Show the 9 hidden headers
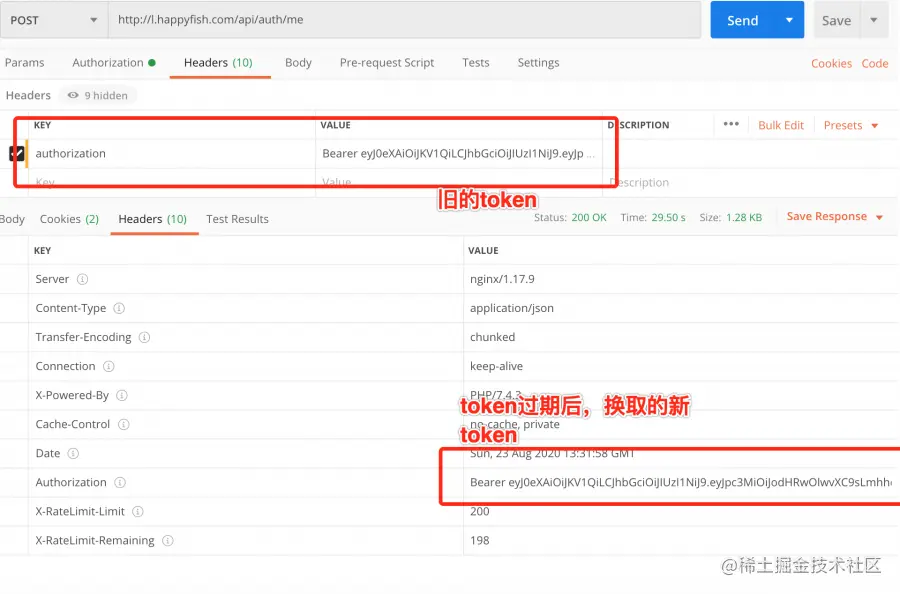Image resolution: width=900 pixels, height=594 pixels. (x=98, y=95)
